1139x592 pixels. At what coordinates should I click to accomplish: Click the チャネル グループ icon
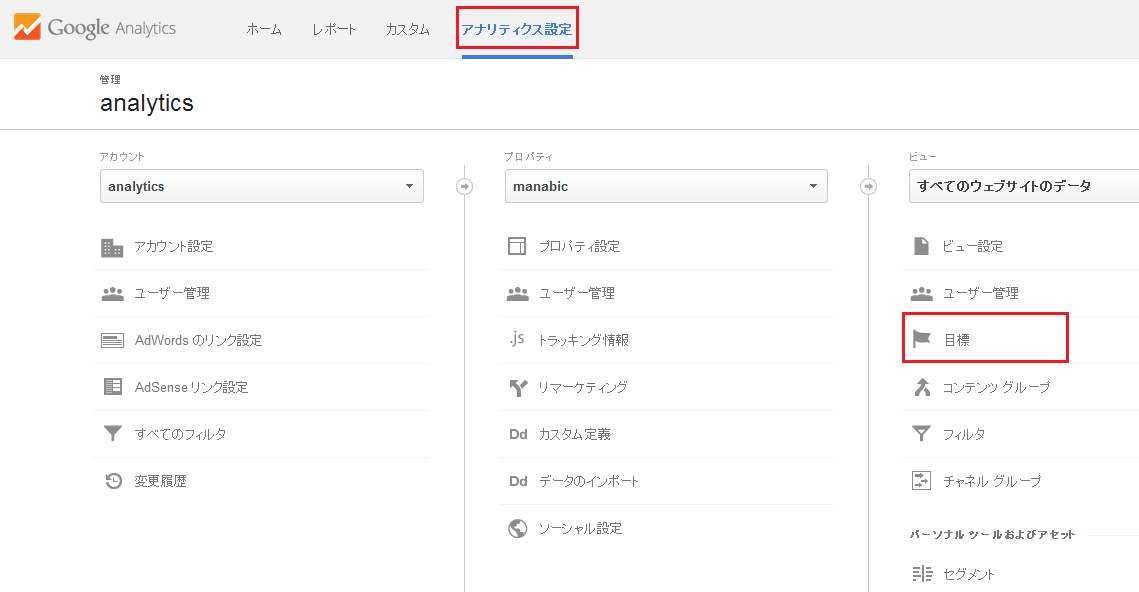pos(921,480)
